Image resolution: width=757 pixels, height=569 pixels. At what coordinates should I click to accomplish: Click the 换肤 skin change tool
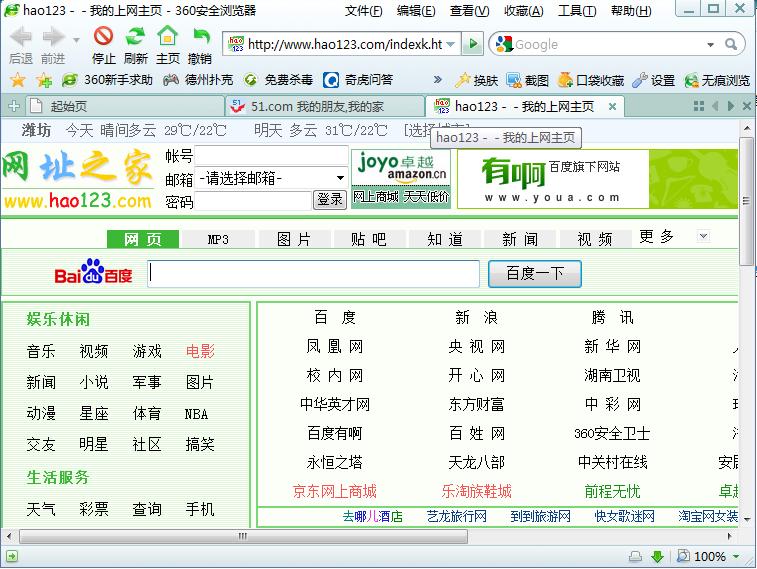[477, 80]
